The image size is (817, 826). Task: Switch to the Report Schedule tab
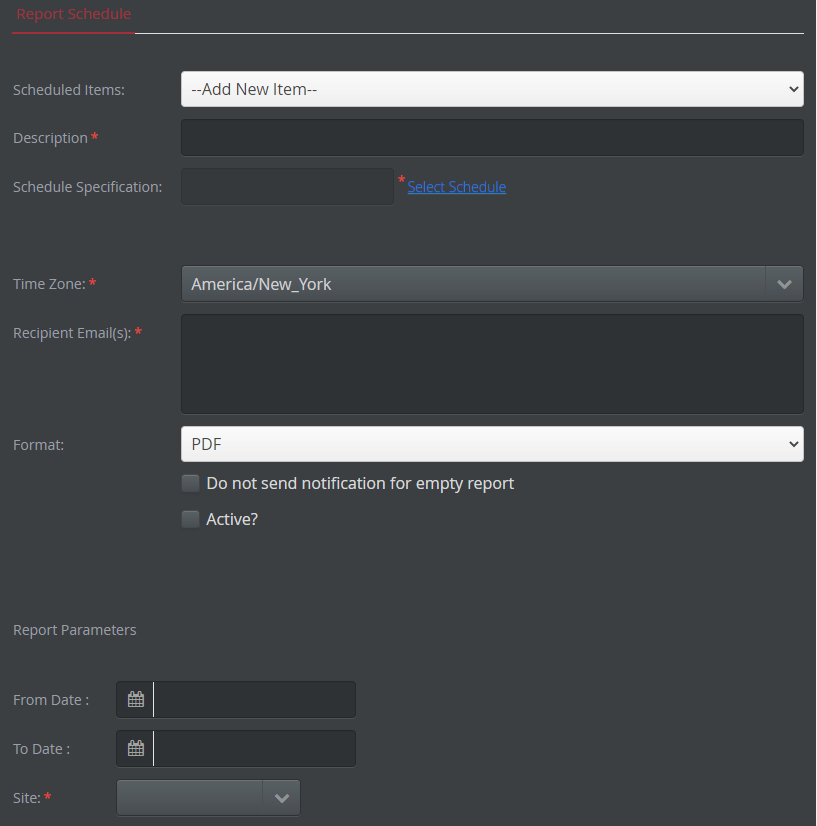74,14
